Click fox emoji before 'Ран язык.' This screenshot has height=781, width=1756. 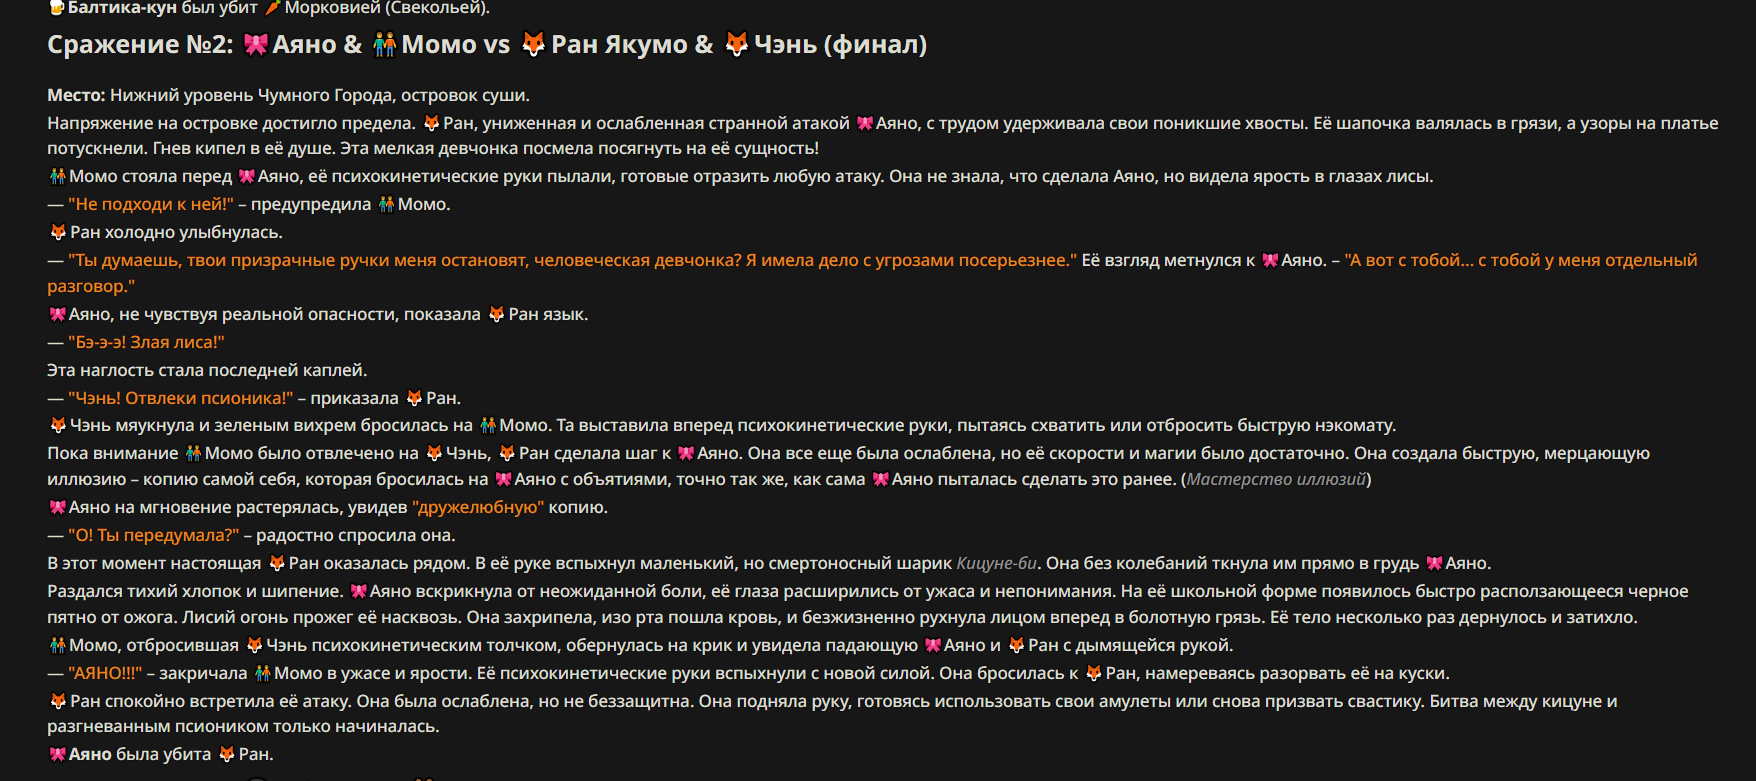[x=497, y=315]
